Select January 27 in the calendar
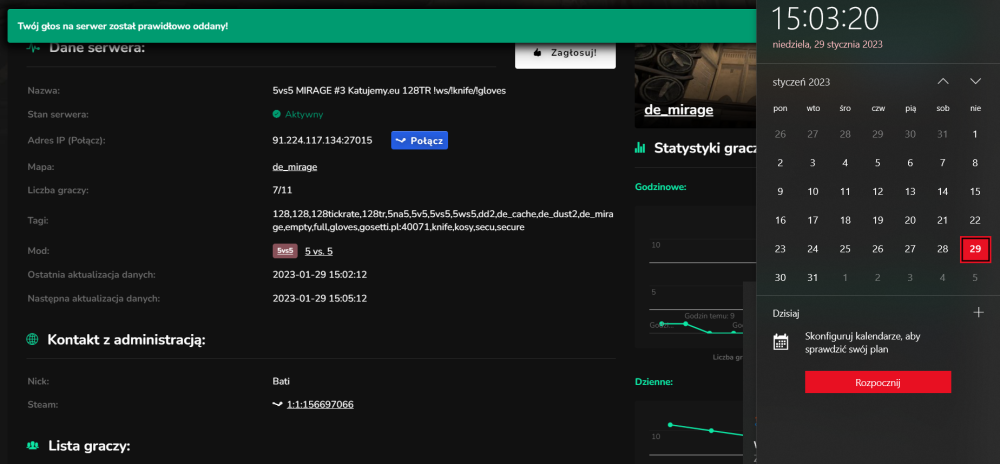This screenshot has width=1000, height=464. click(910, 249)
